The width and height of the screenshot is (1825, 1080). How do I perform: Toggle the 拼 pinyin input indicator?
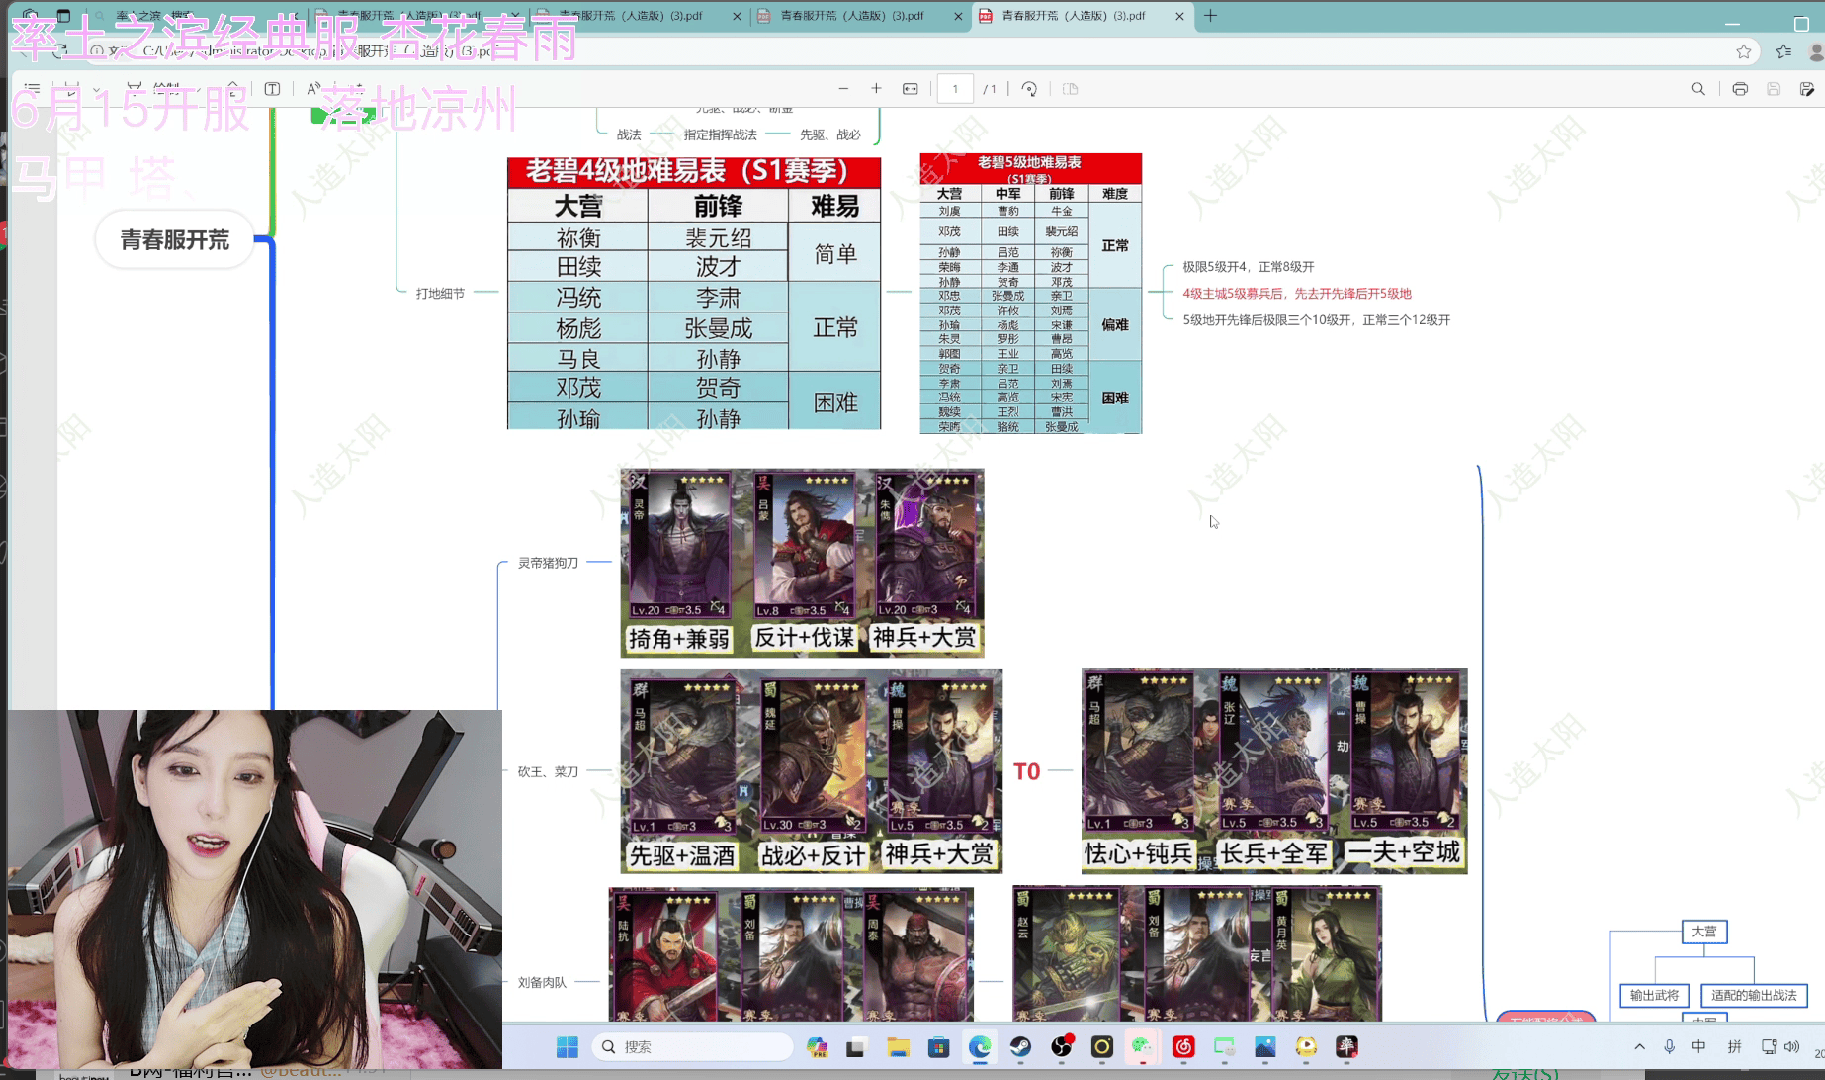tap(1734, 1046)
